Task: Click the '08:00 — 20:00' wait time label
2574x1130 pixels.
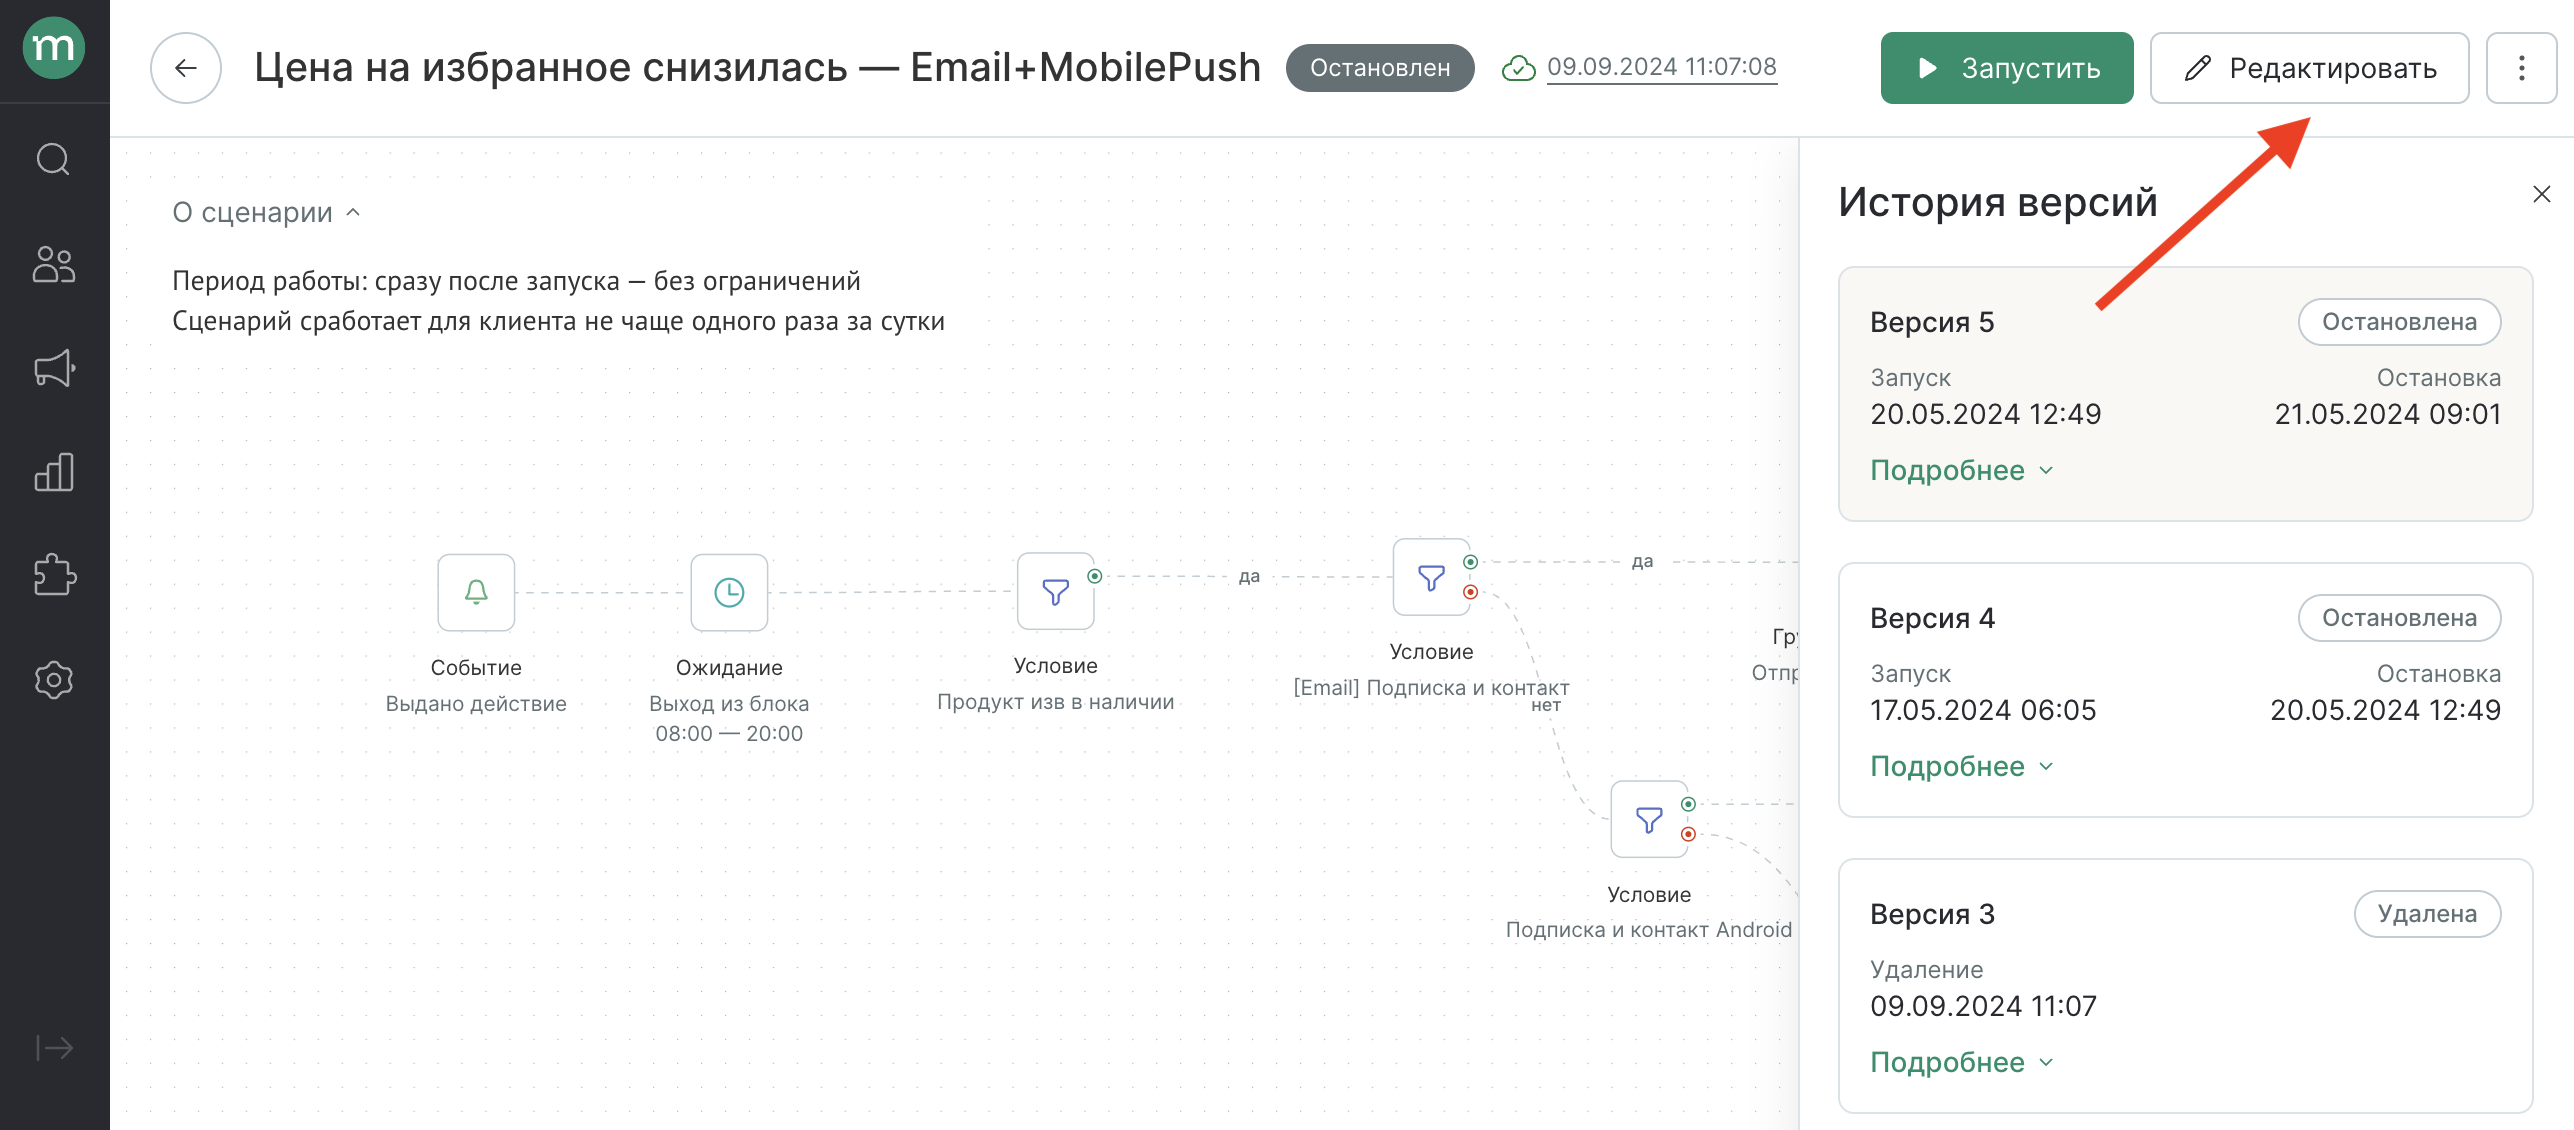Action: tap(729, 733)
